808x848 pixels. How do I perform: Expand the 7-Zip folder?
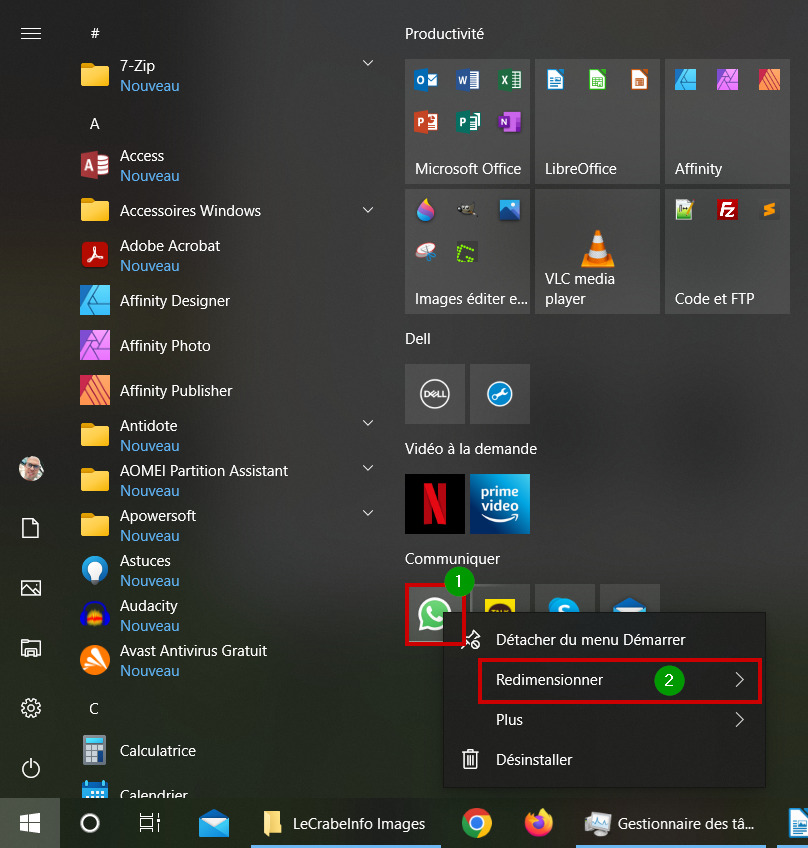(368, 63)
